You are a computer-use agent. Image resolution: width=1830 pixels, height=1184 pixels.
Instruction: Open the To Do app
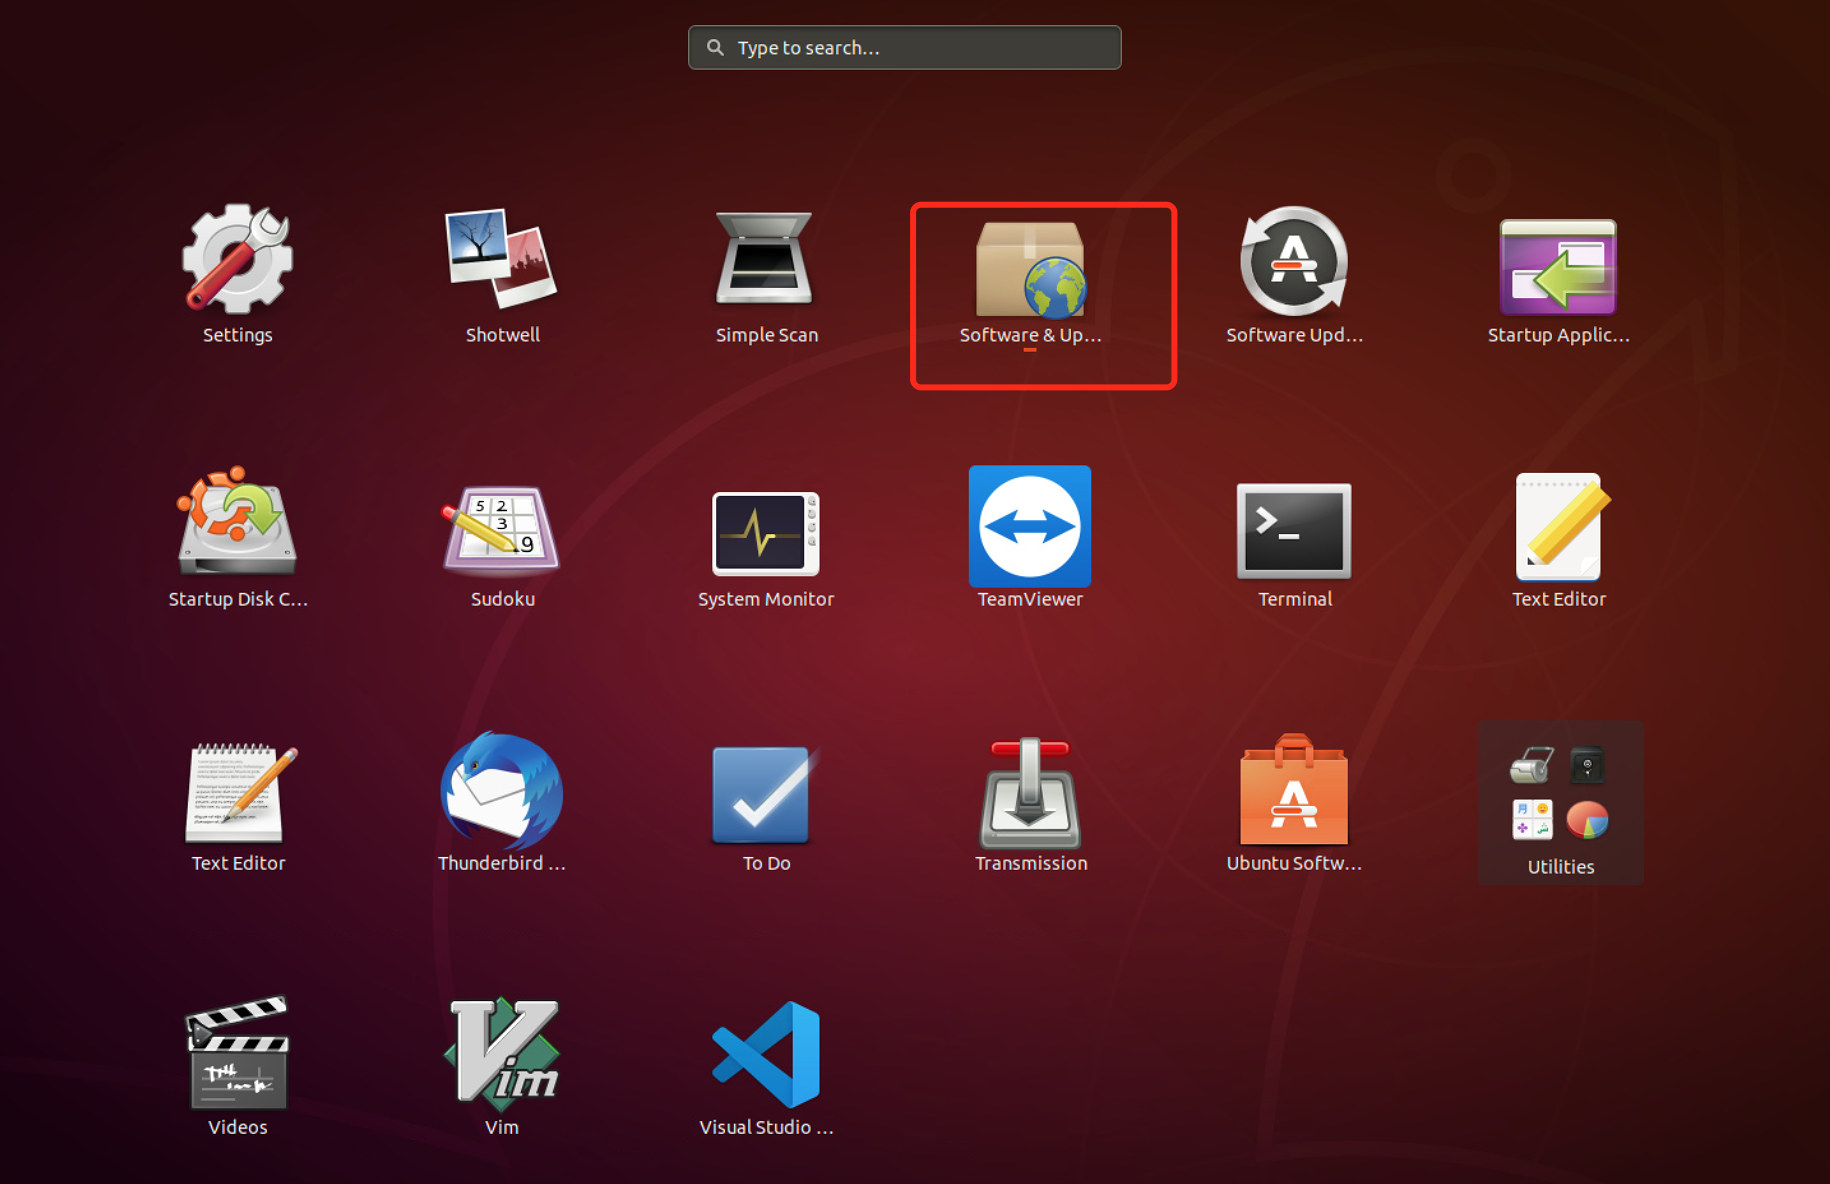tap(764, 795)
